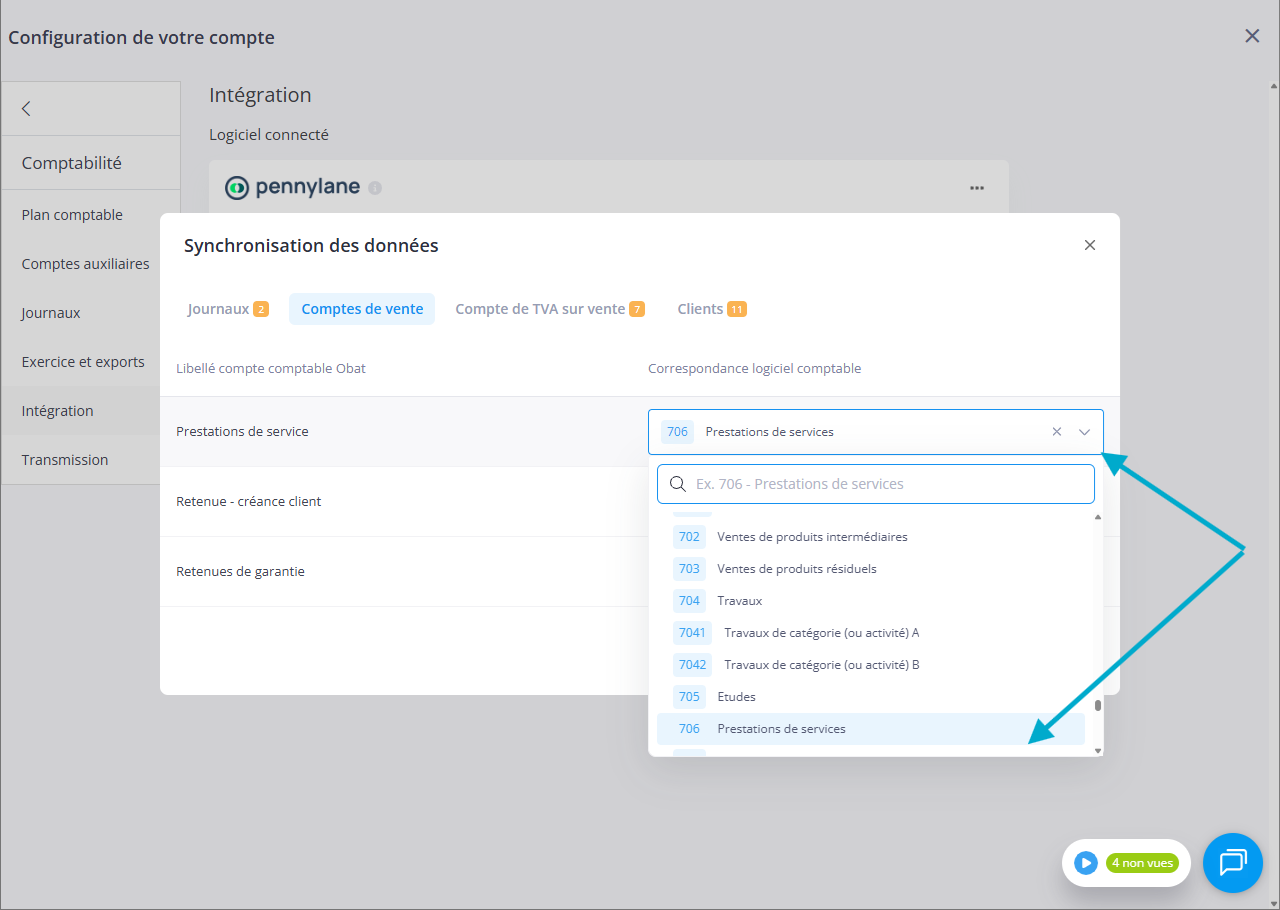Click the Pennylane info icon
1280x910 pixels.
coord(375,188)
